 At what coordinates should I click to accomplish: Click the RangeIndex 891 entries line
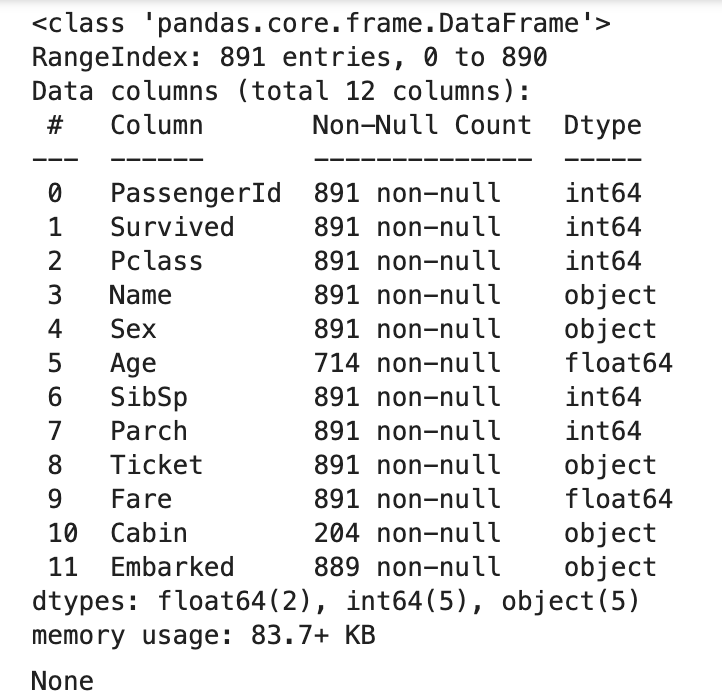[x=290, y=57]
